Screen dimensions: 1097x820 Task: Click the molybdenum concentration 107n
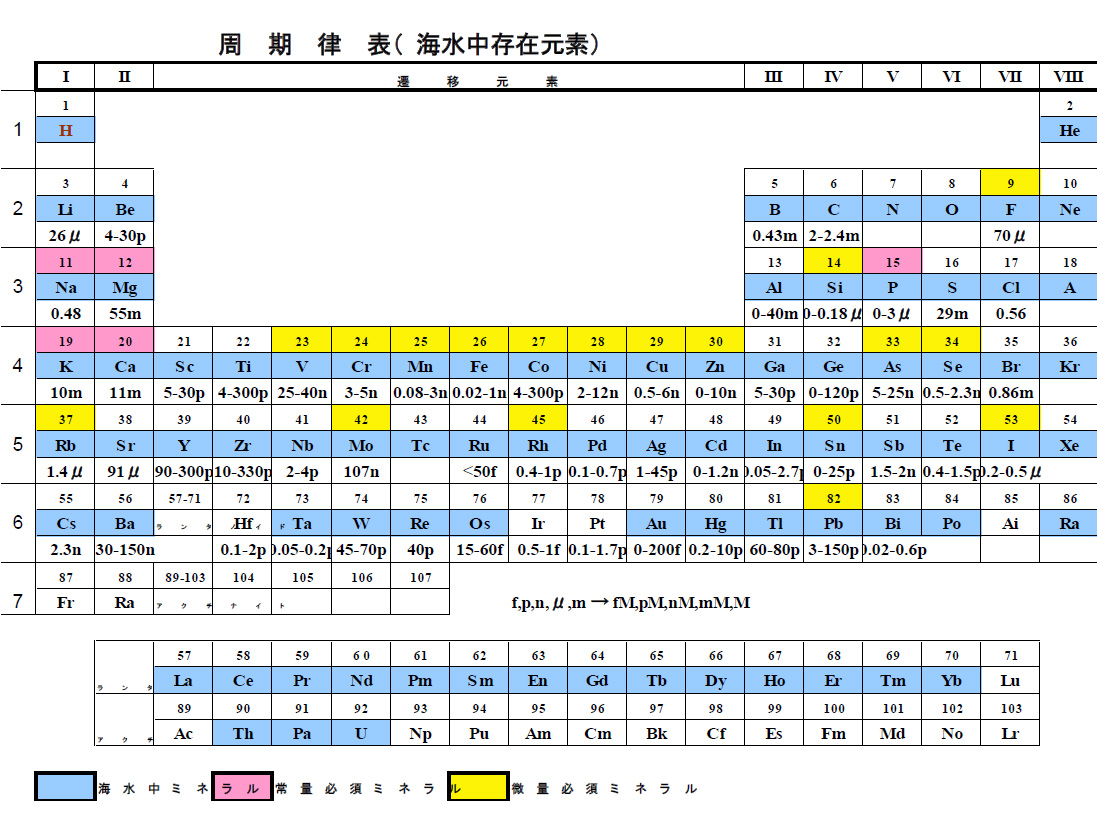[x=360, y=472]
